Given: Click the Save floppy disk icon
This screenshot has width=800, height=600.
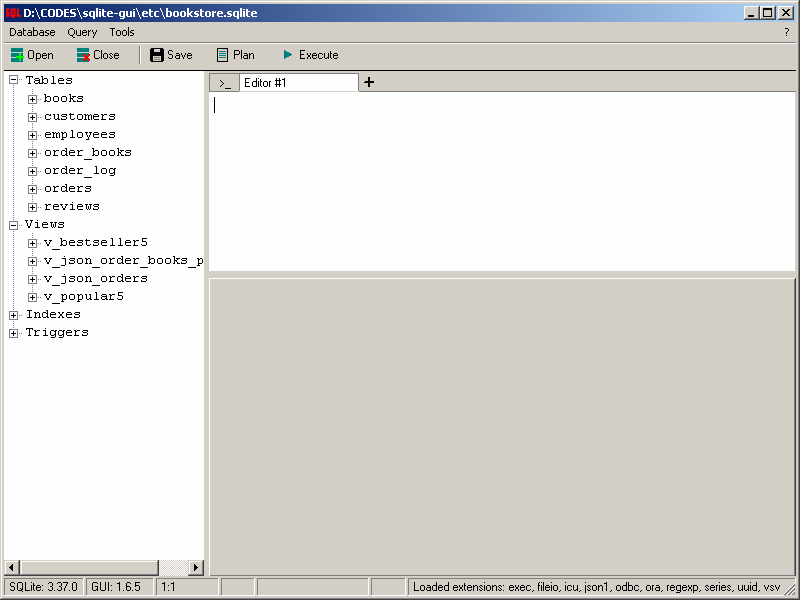Looking at the screenshot, I should [x=157, y=55].
